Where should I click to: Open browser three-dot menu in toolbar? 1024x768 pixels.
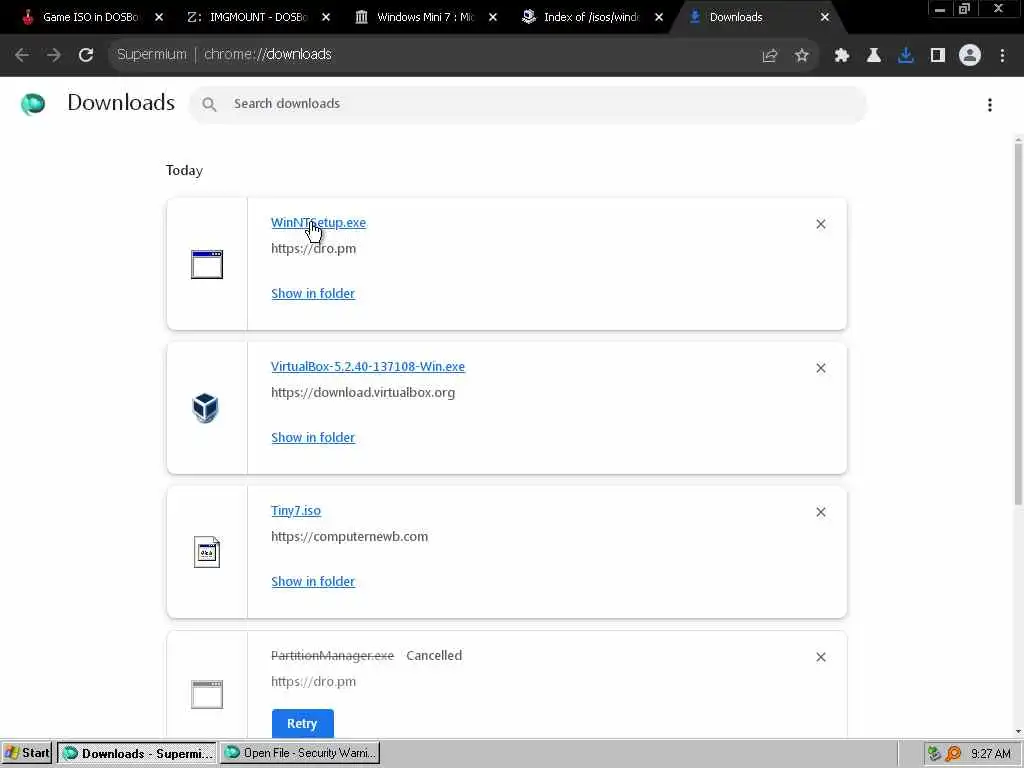(x=1002, y=56)
